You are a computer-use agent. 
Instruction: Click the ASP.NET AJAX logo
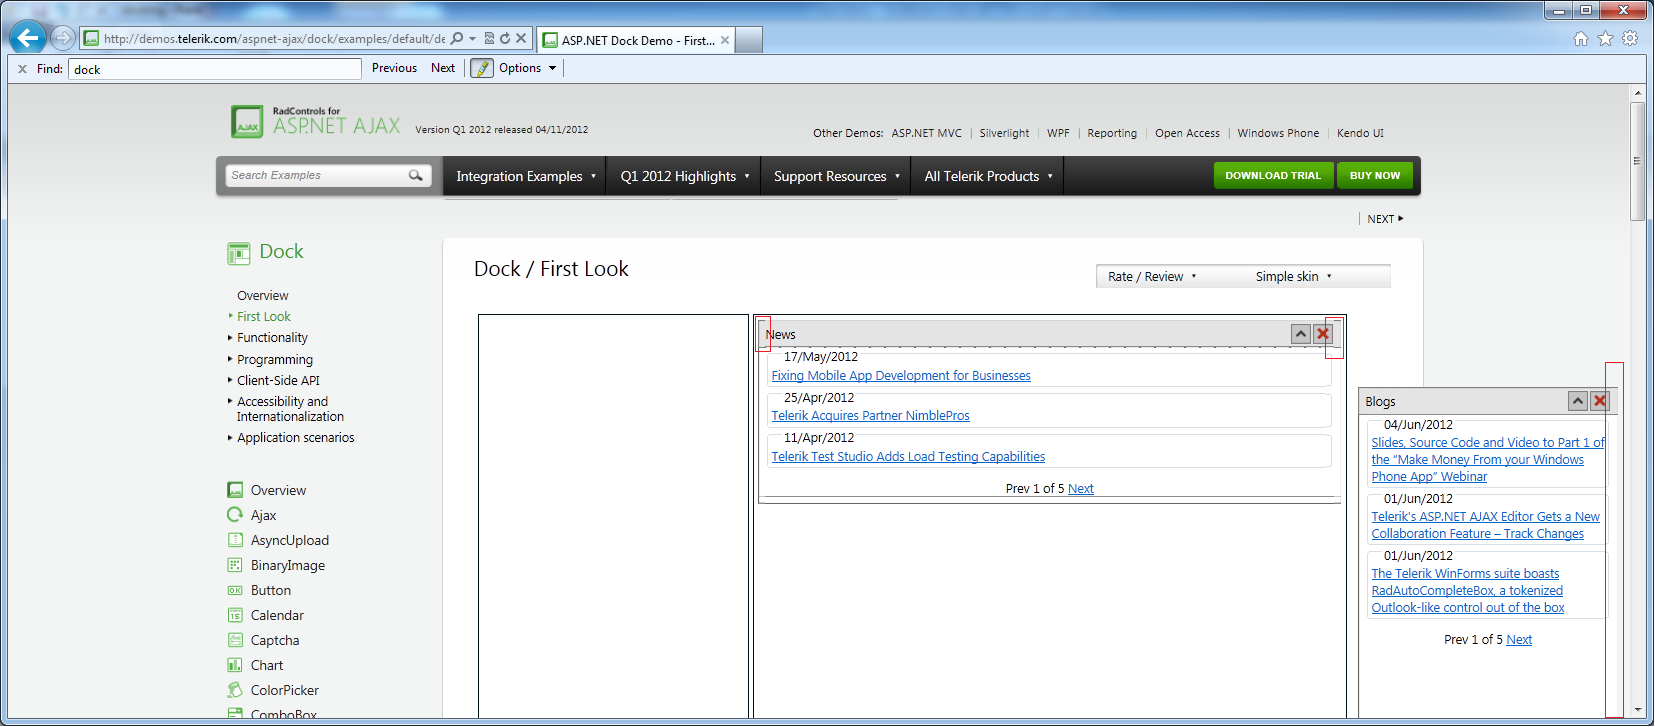(316, 121)
